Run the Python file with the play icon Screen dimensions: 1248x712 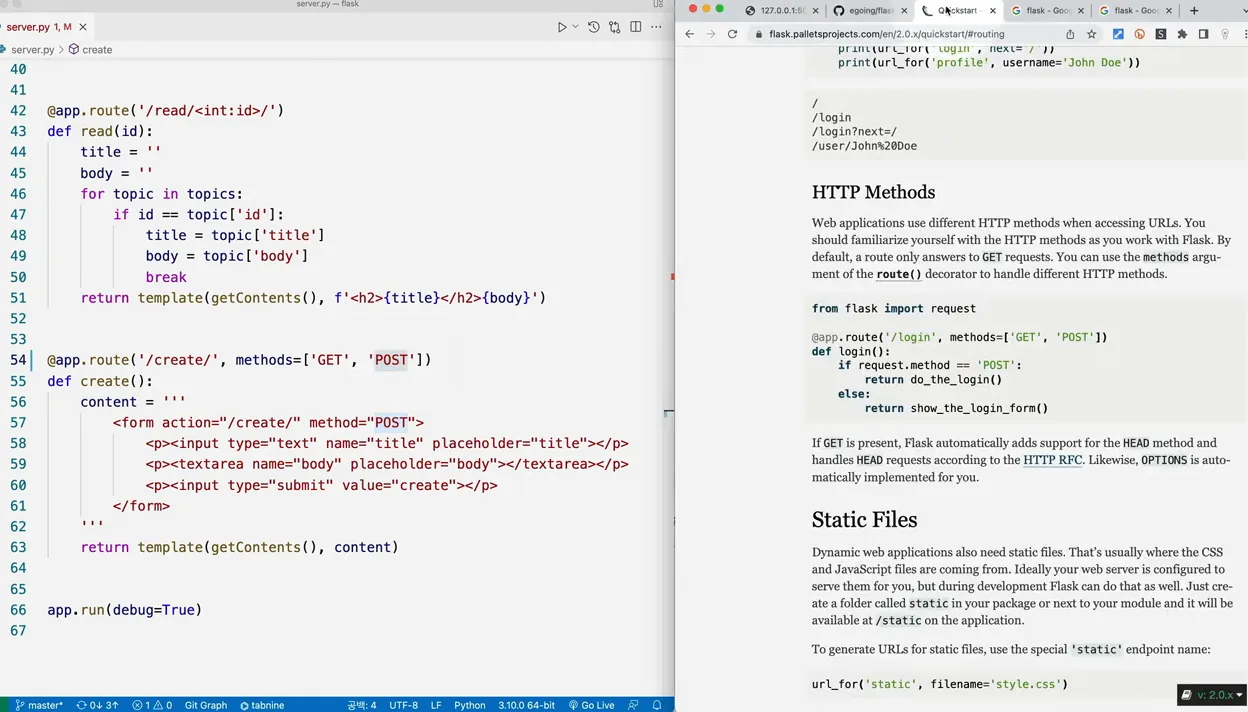(x=562, y=27)
